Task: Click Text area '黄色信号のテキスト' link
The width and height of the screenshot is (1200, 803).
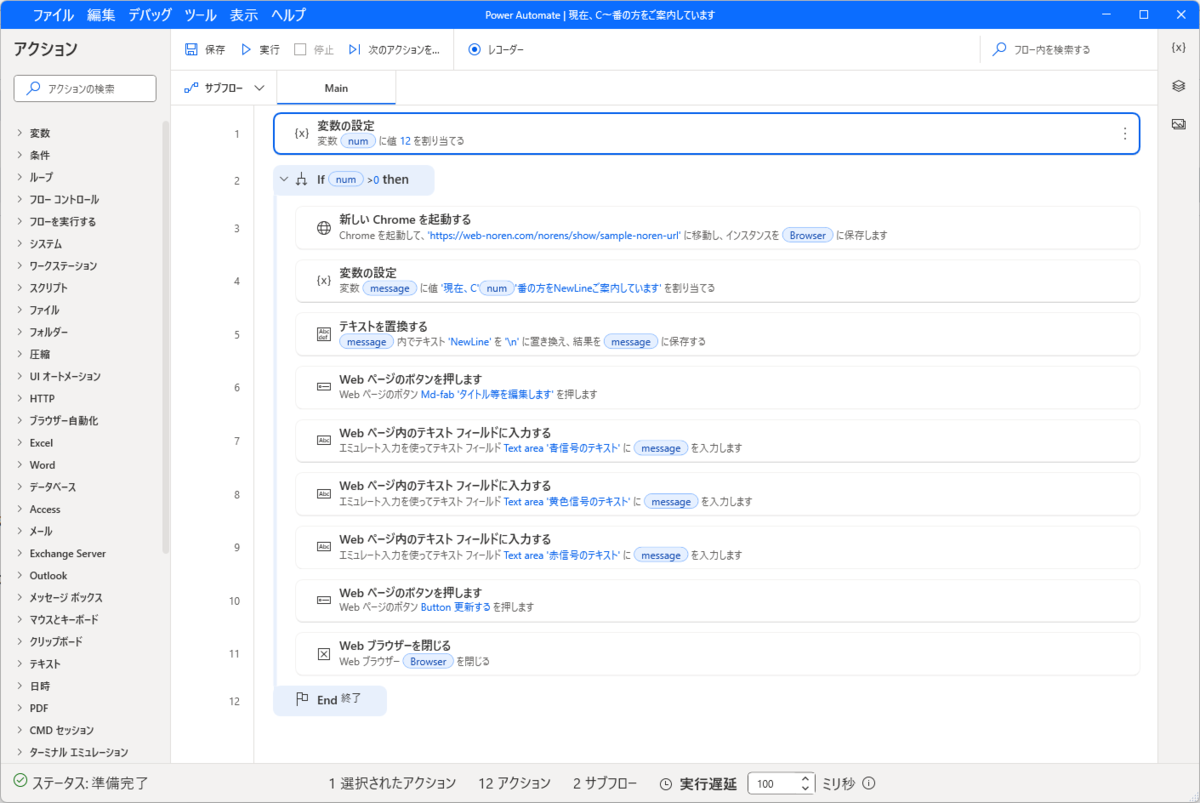Action: (567, 501)
